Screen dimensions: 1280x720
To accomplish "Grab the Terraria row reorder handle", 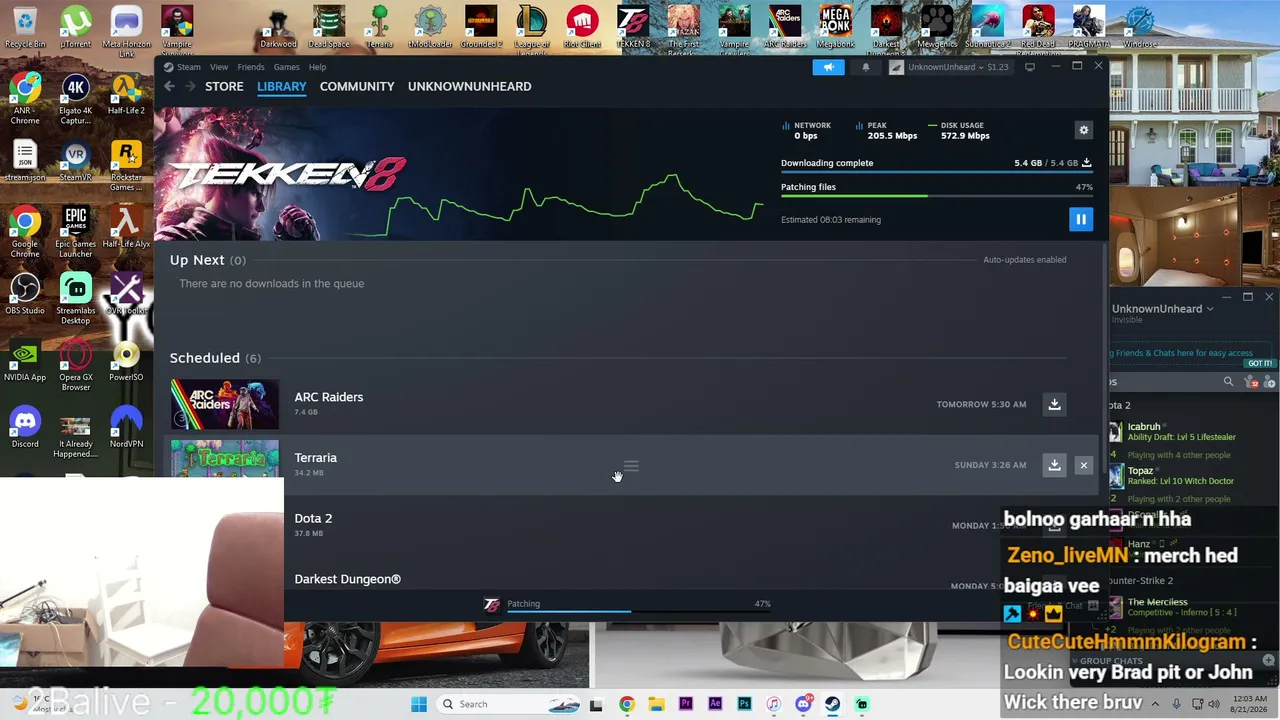I will (631, 466).
